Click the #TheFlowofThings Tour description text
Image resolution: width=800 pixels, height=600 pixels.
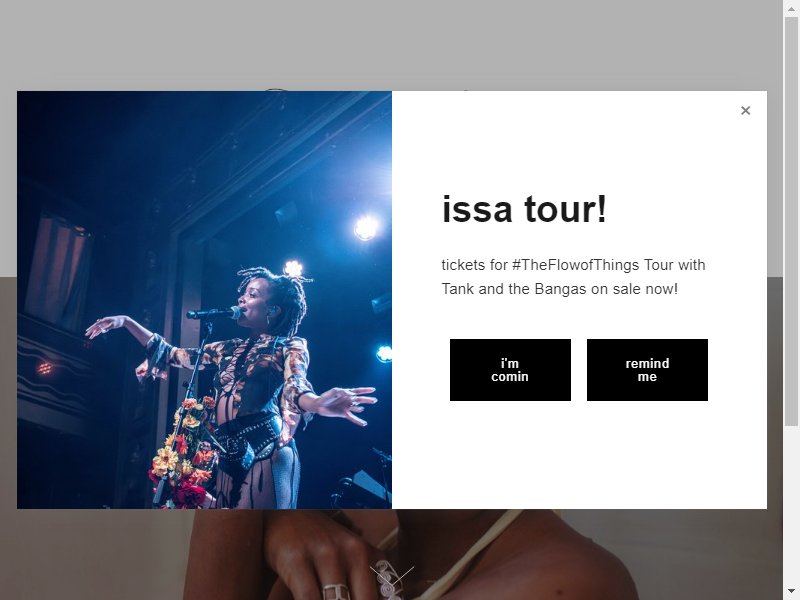pos(573,277)
